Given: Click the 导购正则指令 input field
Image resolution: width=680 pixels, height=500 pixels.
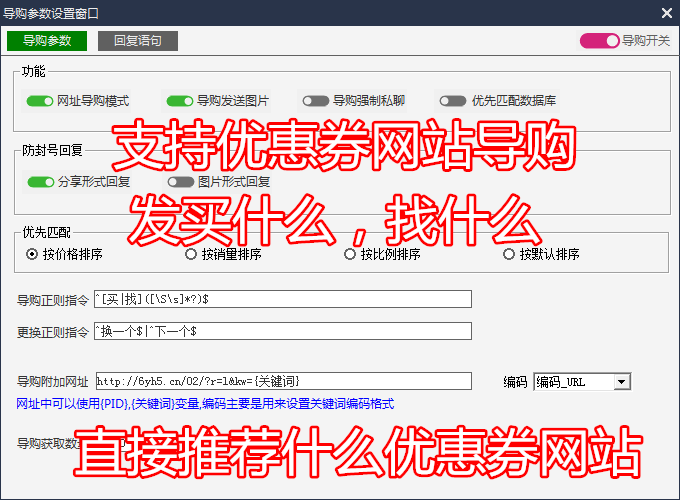Looking at the screenshot, I should click(x=282, y=299).
